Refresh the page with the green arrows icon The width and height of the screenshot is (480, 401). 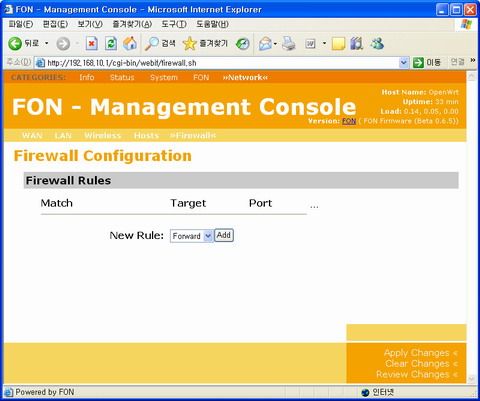tap(111, 43)
